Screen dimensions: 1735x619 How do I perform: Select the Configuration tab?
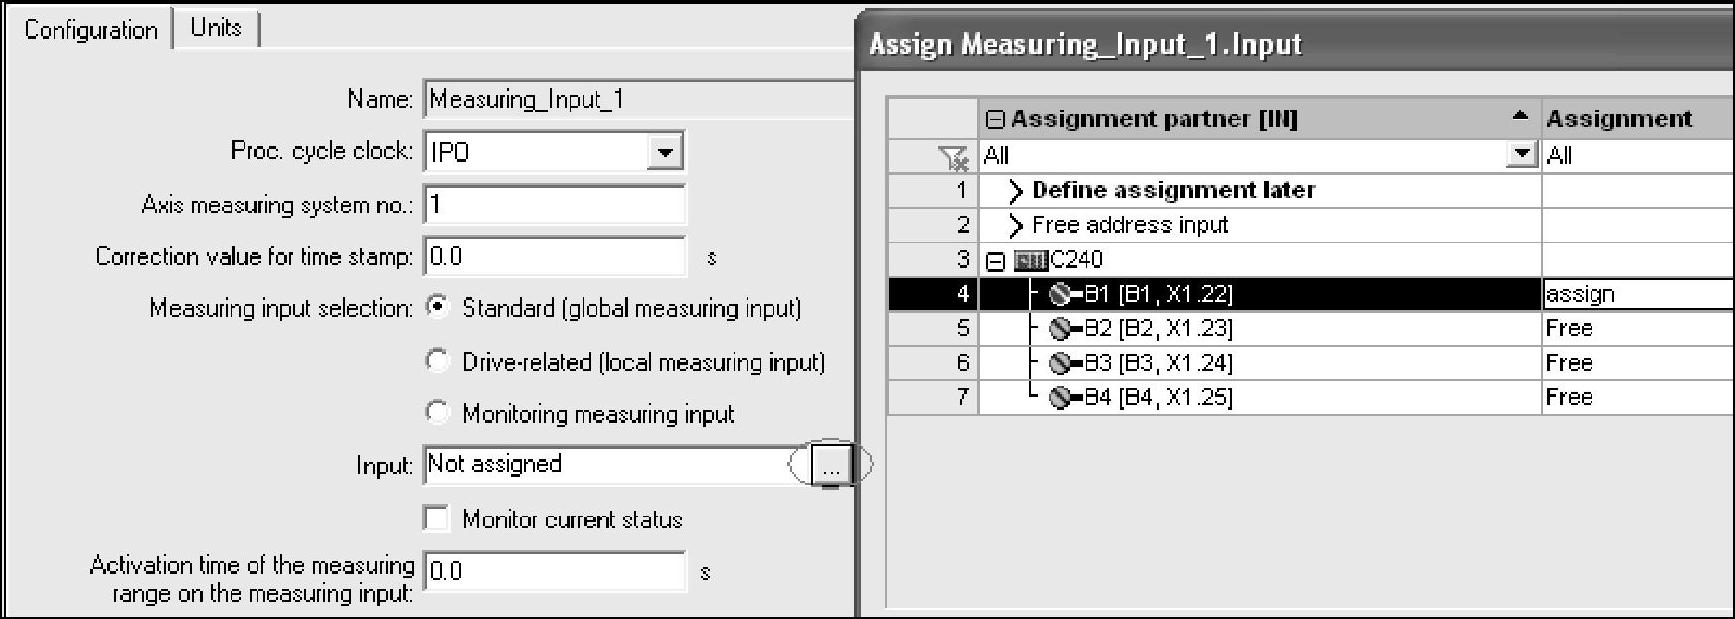coord(91,30)
